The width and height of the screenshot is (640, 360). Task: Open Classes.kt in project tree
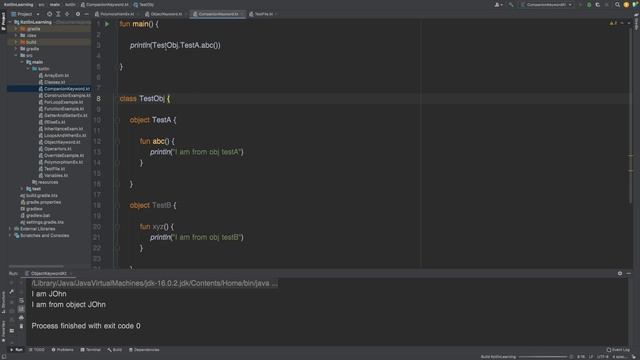point(54,82)
